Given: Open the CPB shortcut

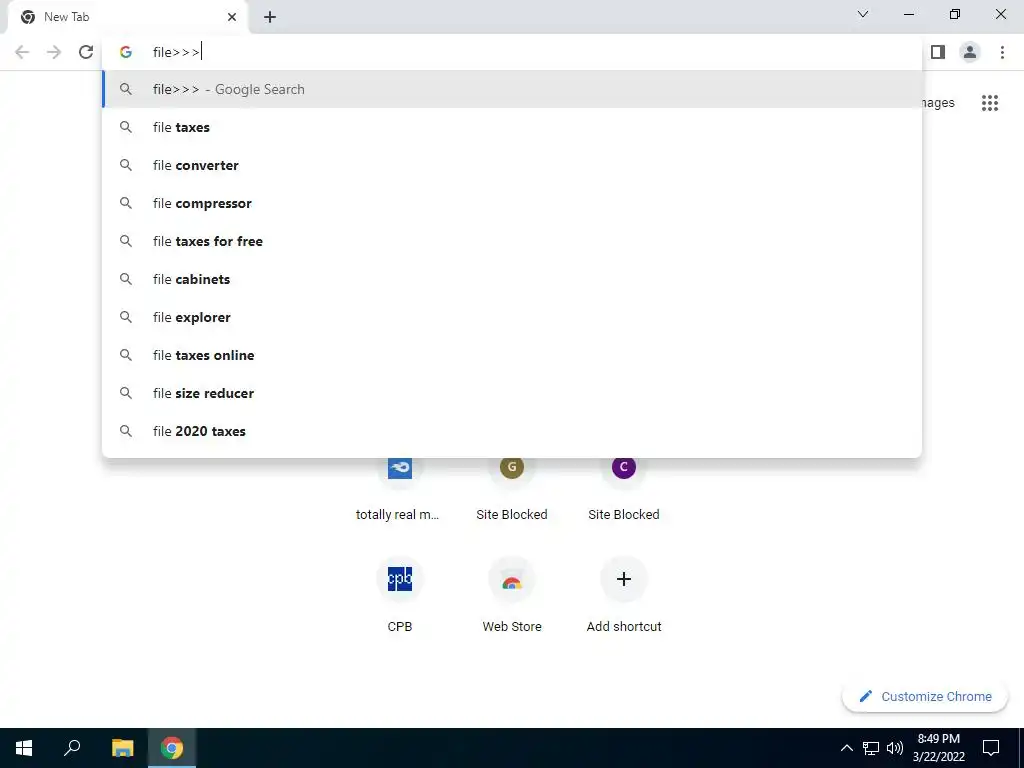Looking at the screenshot, I should coord(400,594).
